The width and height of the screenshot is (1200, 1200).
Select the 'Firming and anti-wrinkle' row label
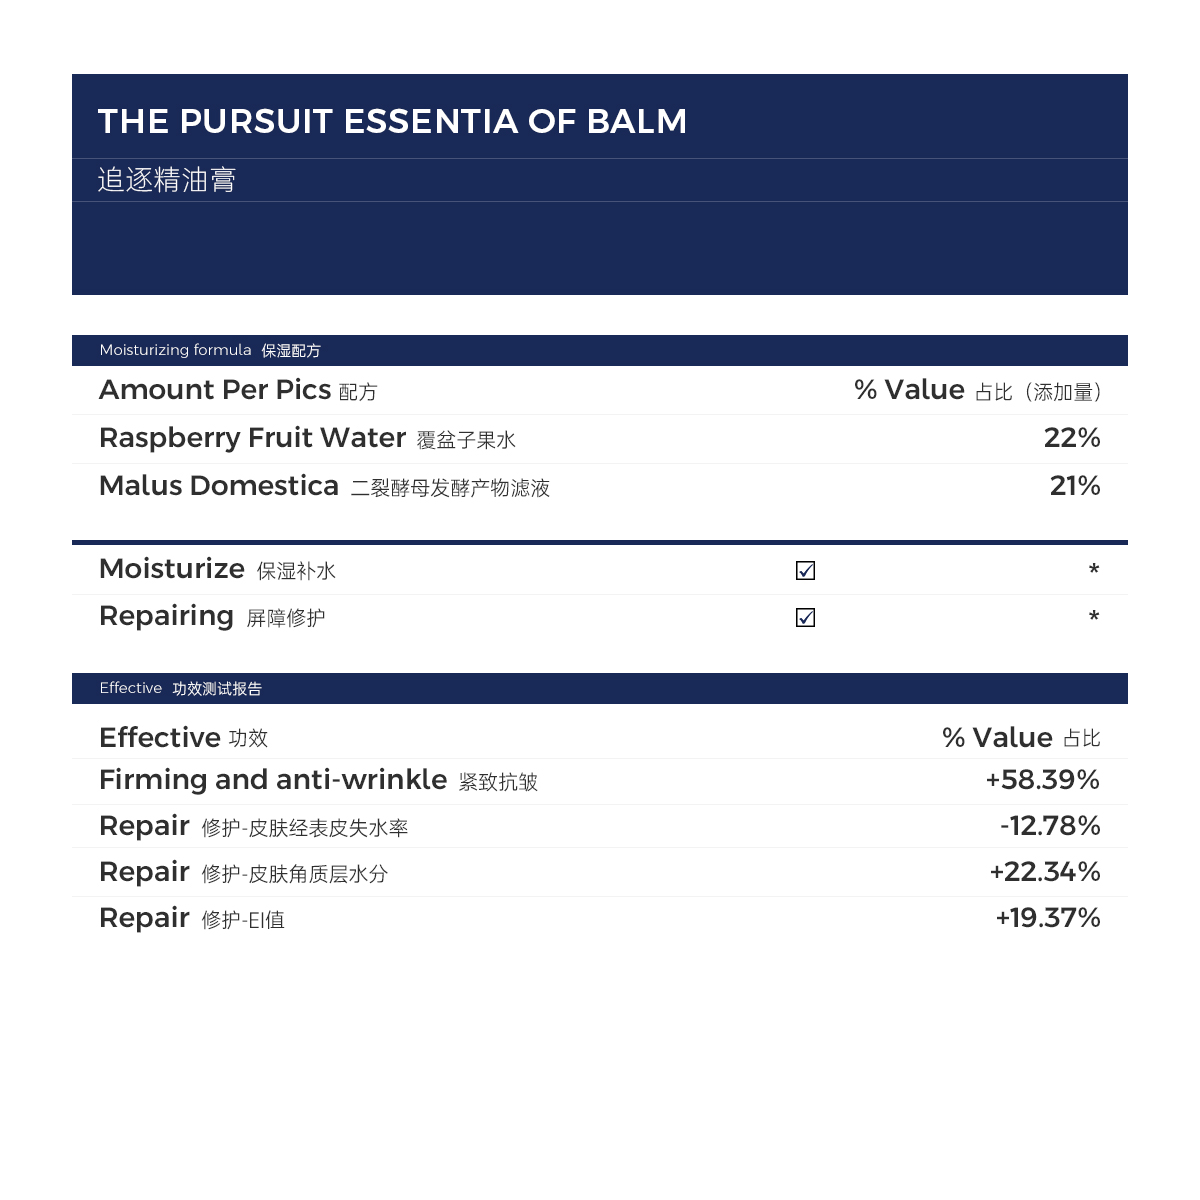(x=318, y=780)
